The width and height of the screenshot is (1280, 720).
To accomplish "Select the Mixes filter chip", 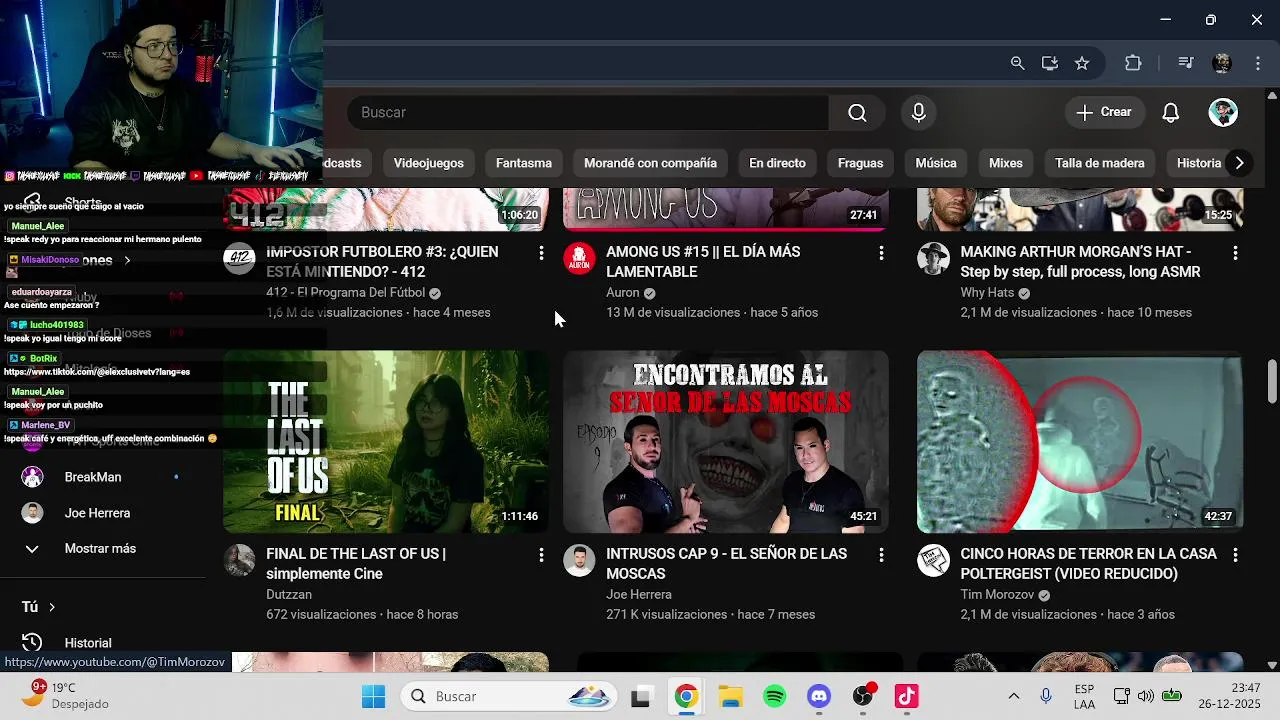I will click(x=1005, y=163).
